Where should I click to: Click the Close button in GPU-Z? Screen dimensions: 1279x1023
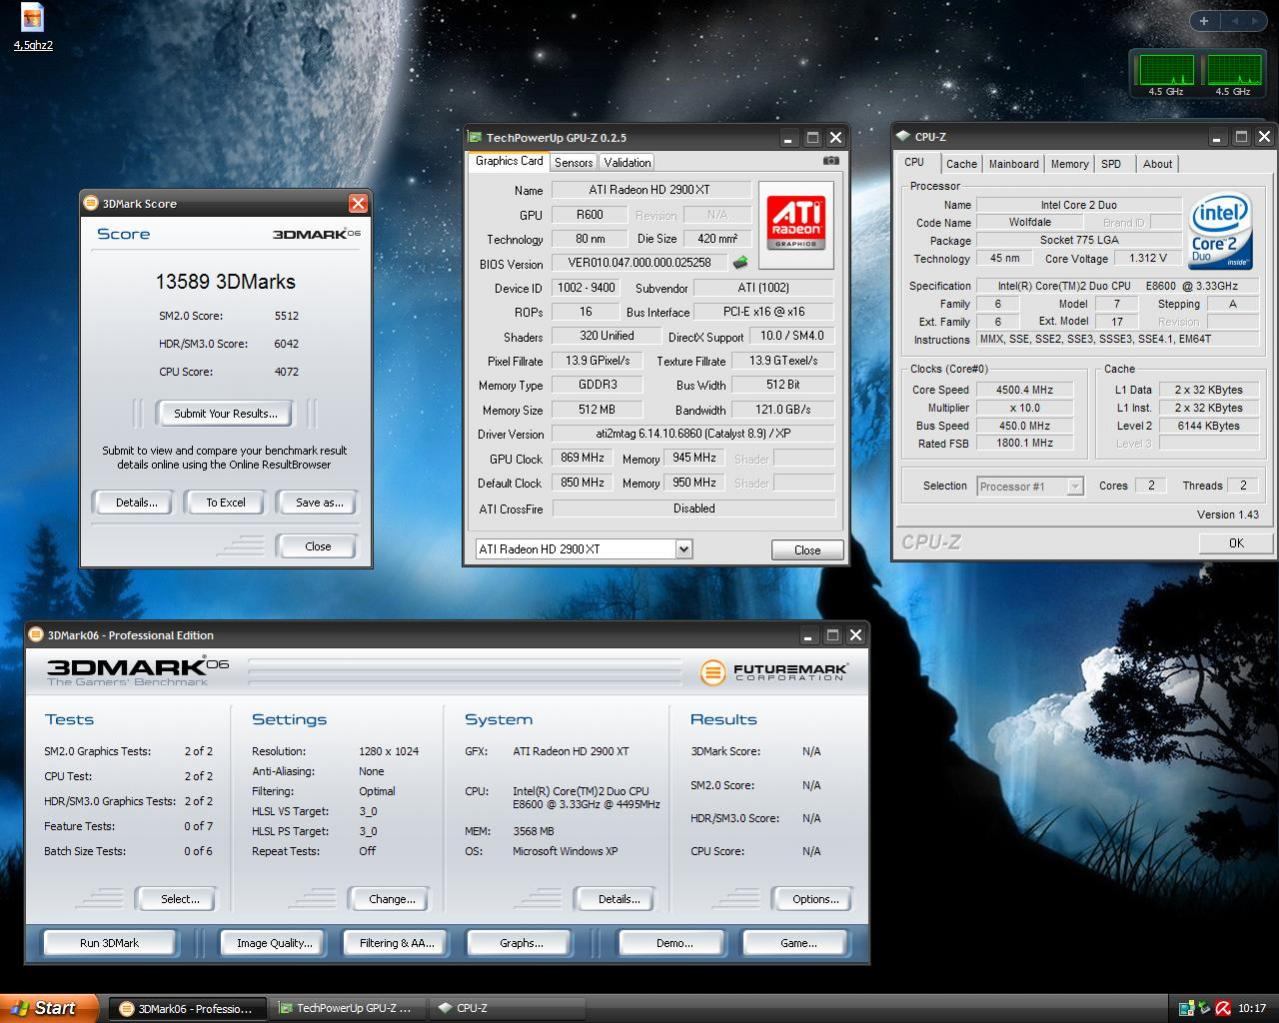coord(807,550)
